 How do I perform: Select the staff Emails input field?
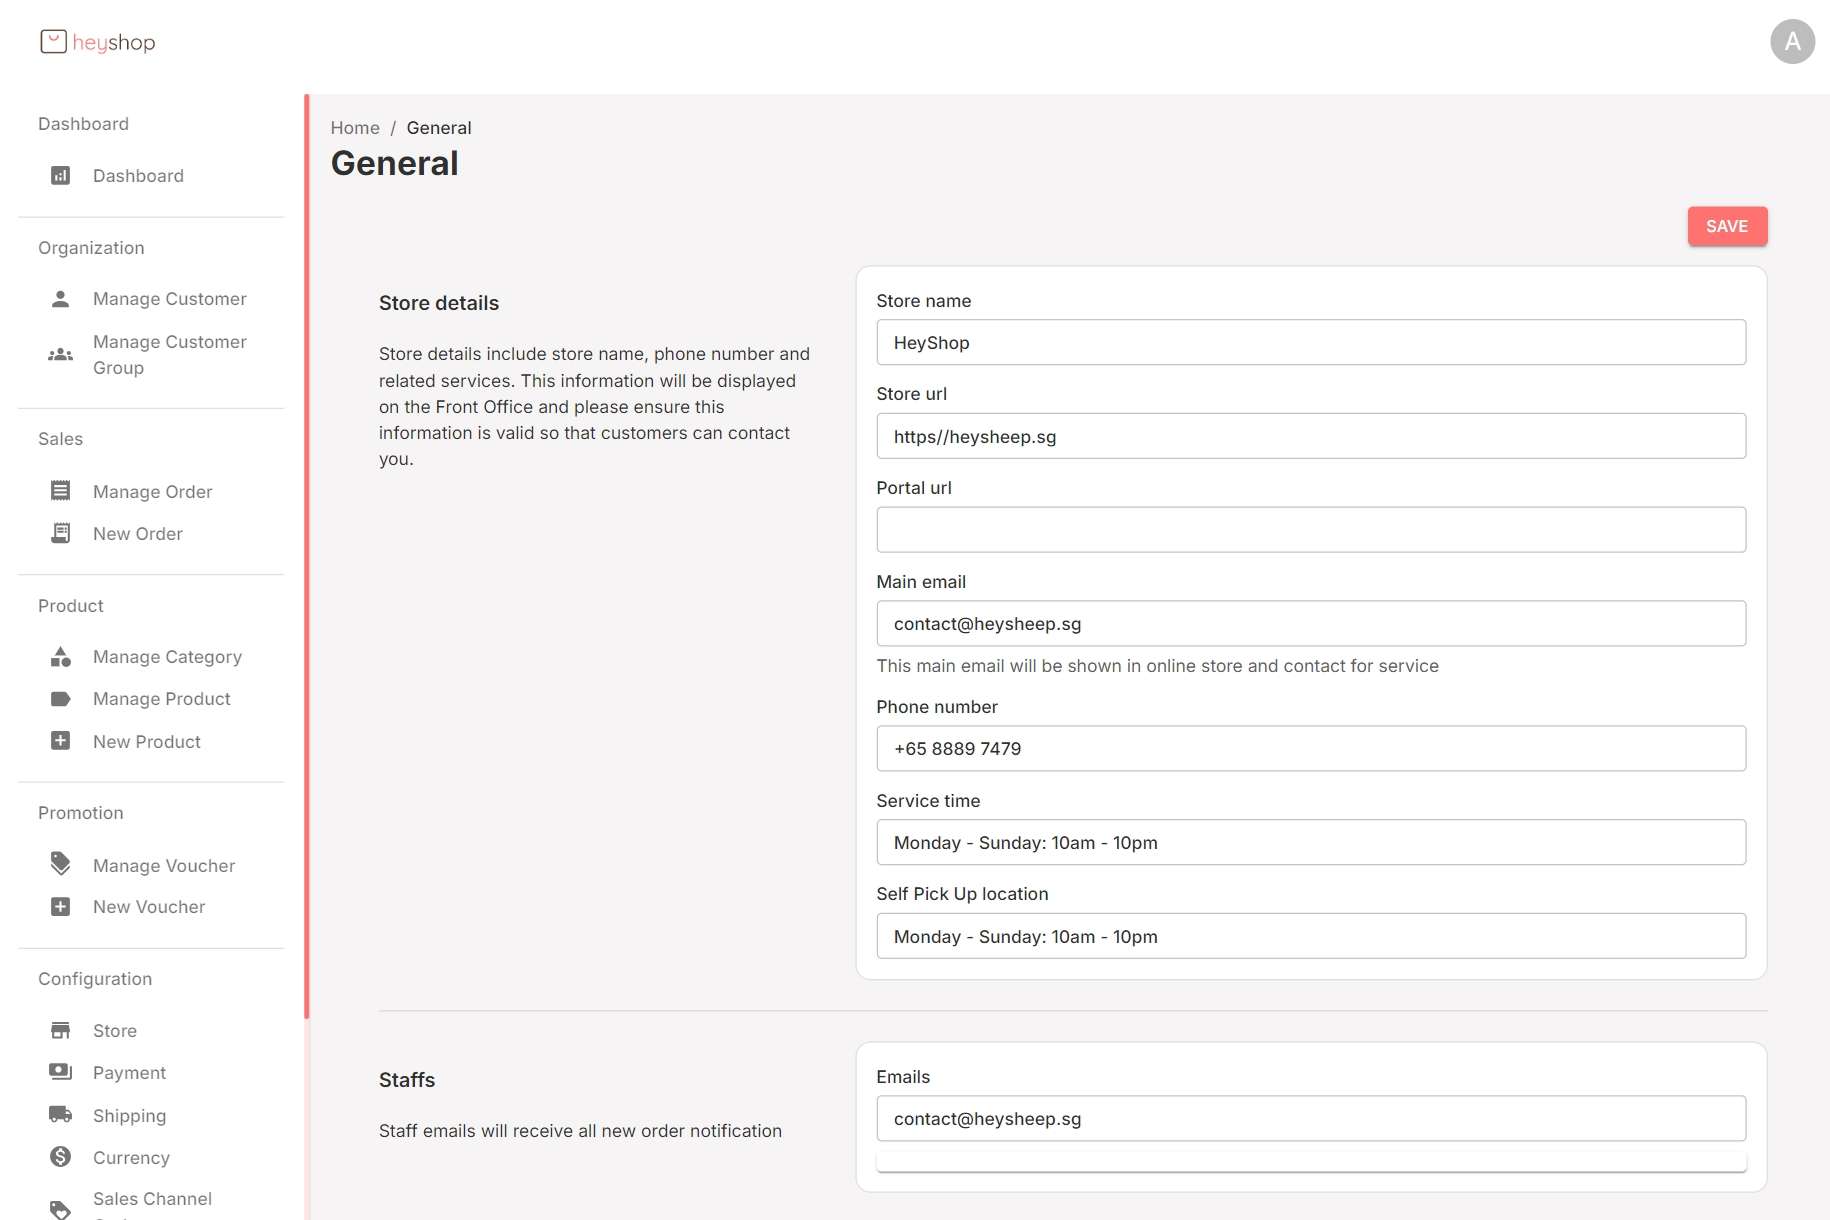(1310, 1119)
